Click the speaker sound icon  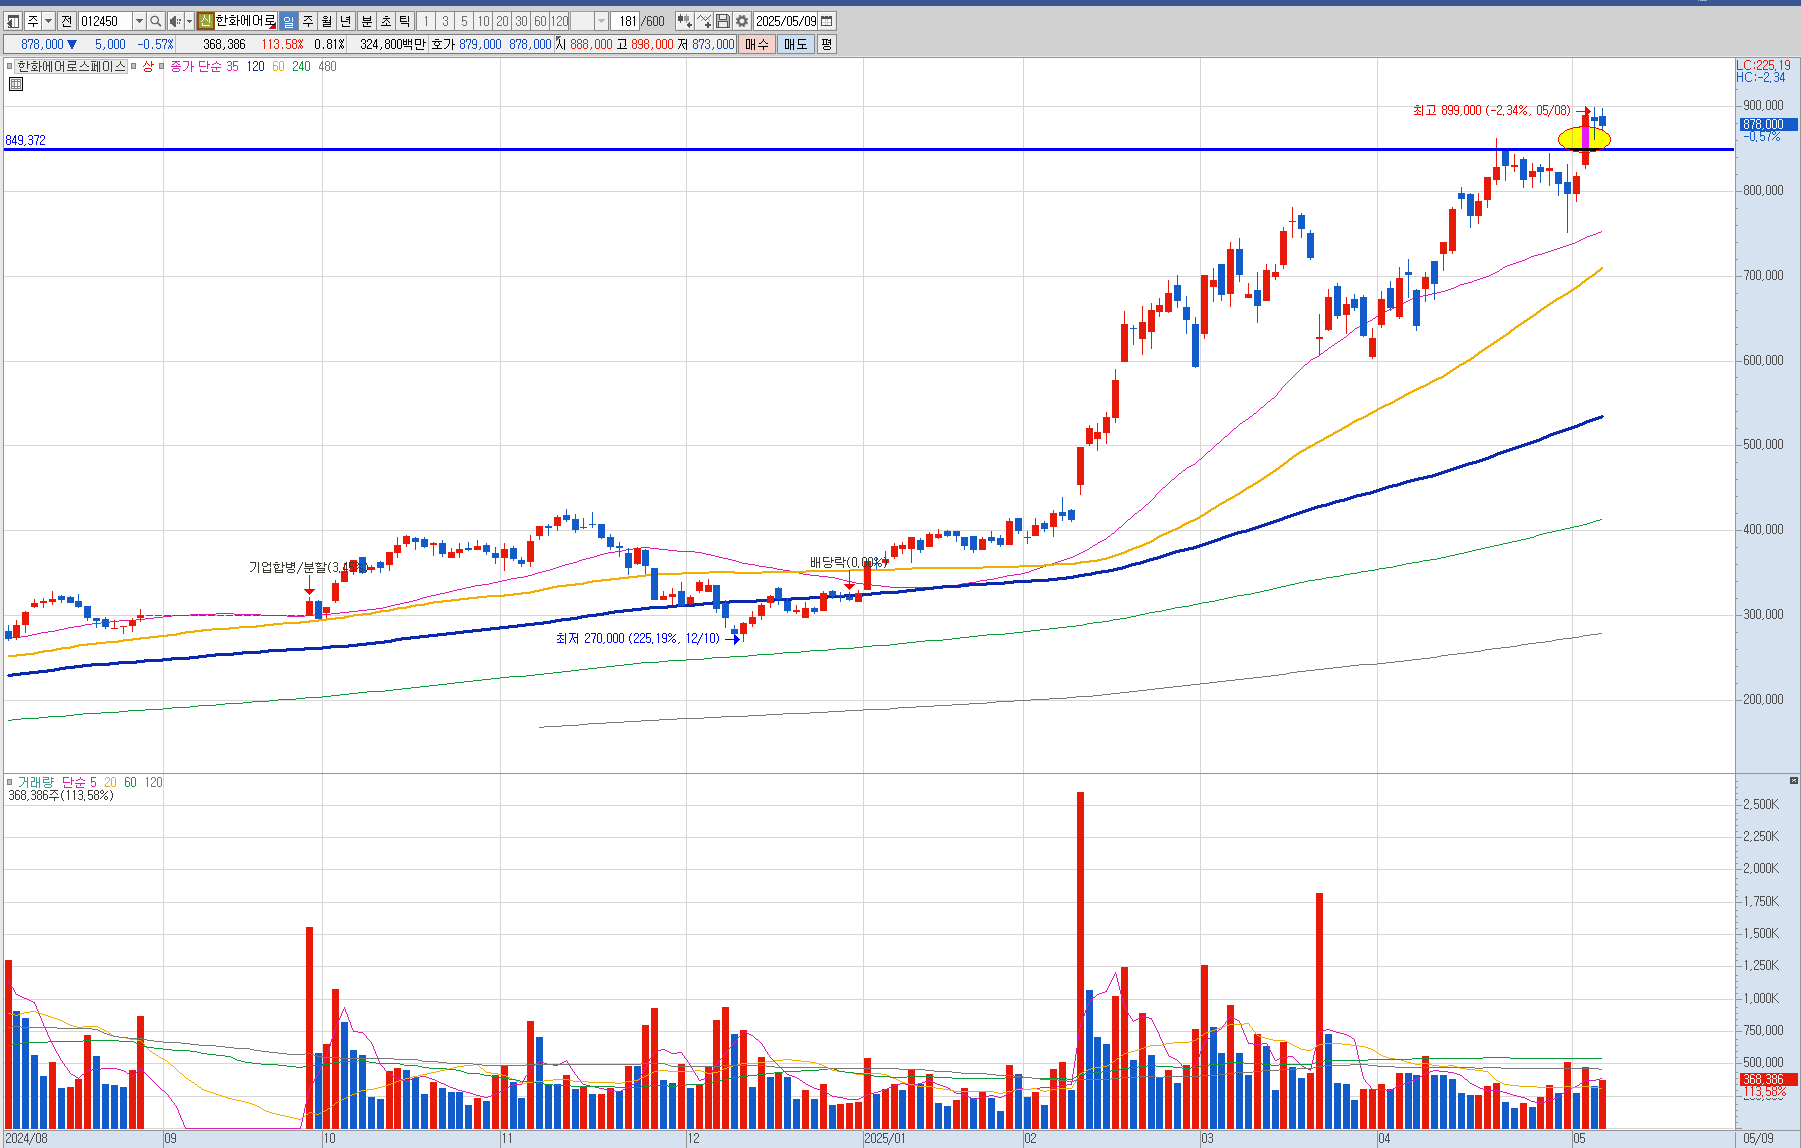pos(175,21)
